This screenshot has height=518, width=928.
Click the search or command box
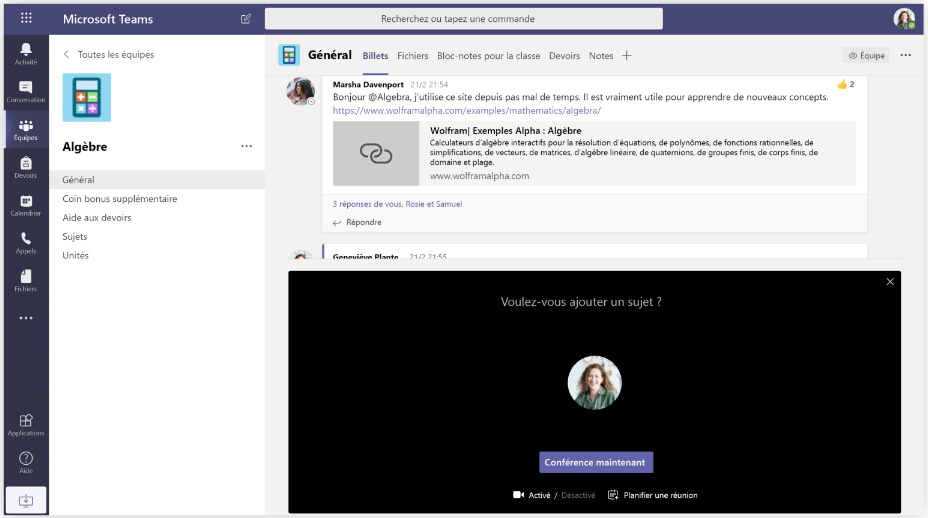click(463, 19)
